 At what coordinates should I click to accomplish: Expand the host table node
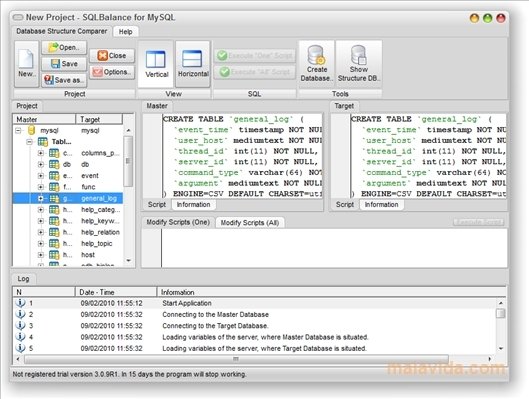[40, 255]
